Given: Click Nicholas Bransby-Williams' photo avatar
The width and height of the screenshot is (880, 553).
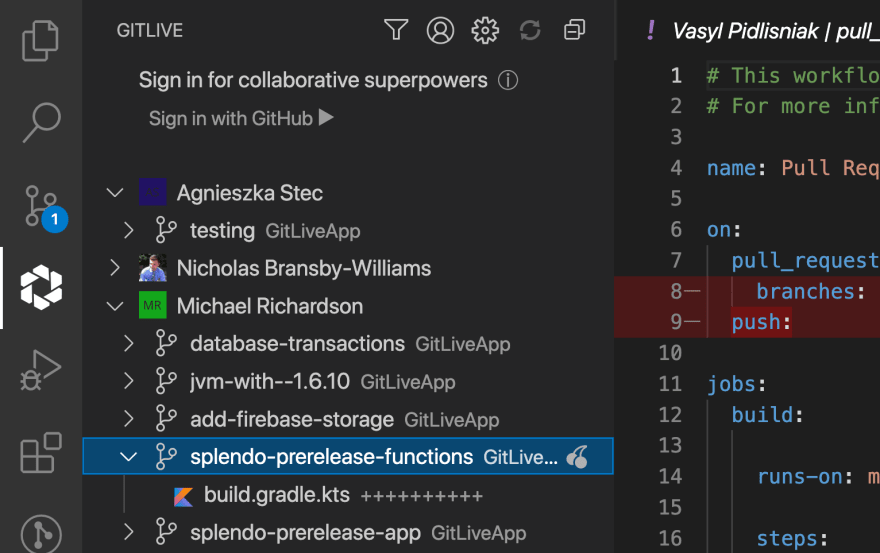Looking at the screenshot, I should (x=153, y=268).
